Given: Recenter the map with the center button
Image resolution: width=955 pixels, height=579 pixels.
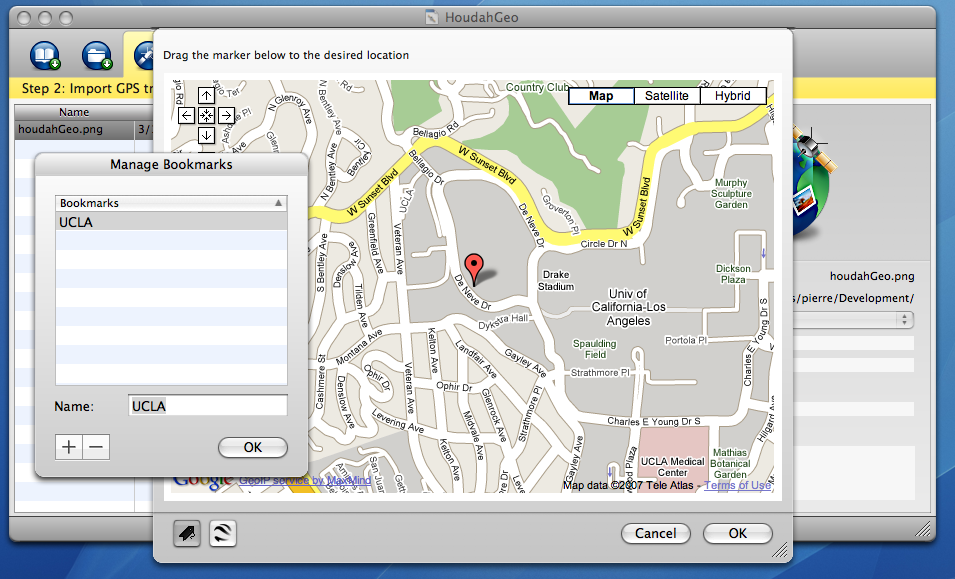Looking at the screenshot, I should (x=206, y=115).
